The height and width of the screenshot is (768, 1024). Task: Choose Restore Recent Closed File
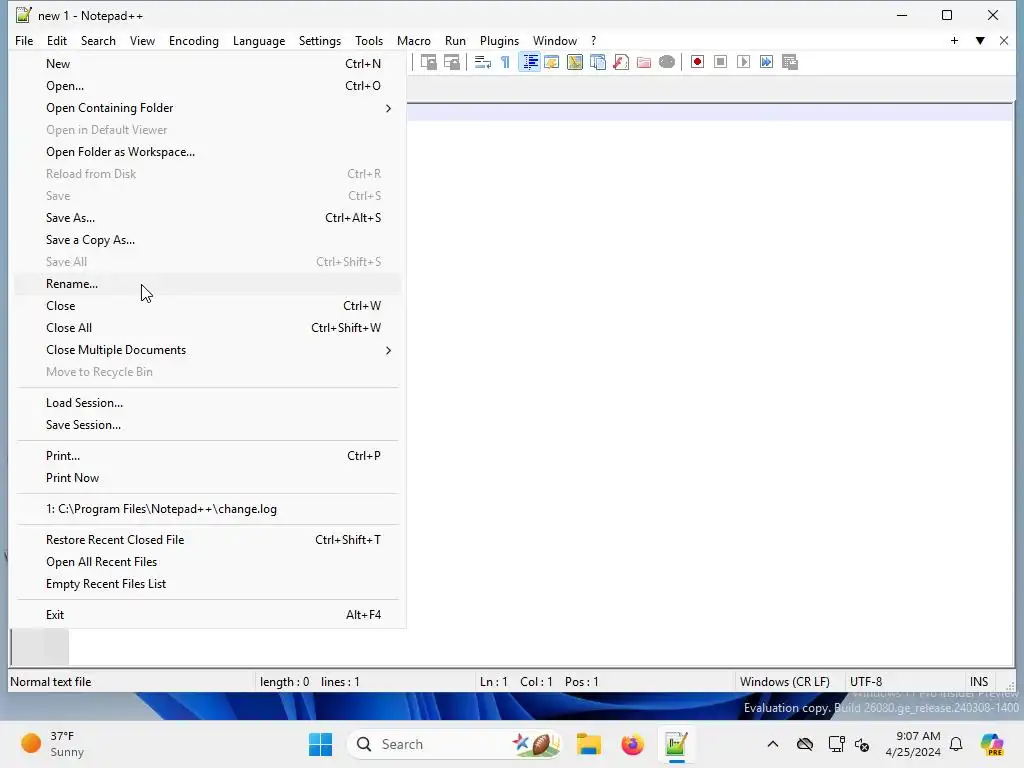tap(208, 540)
